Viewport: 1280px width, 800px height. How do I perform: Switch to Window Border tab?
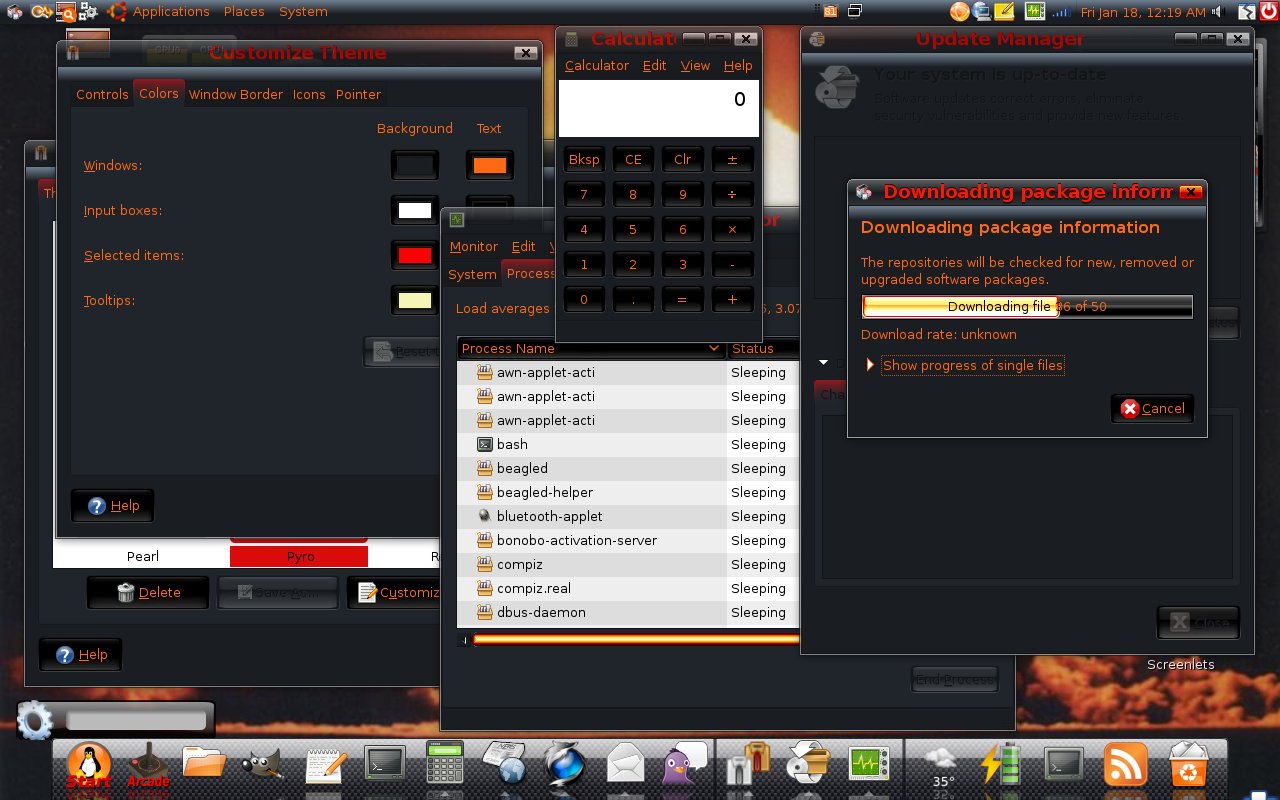click(x=236, y=94)
